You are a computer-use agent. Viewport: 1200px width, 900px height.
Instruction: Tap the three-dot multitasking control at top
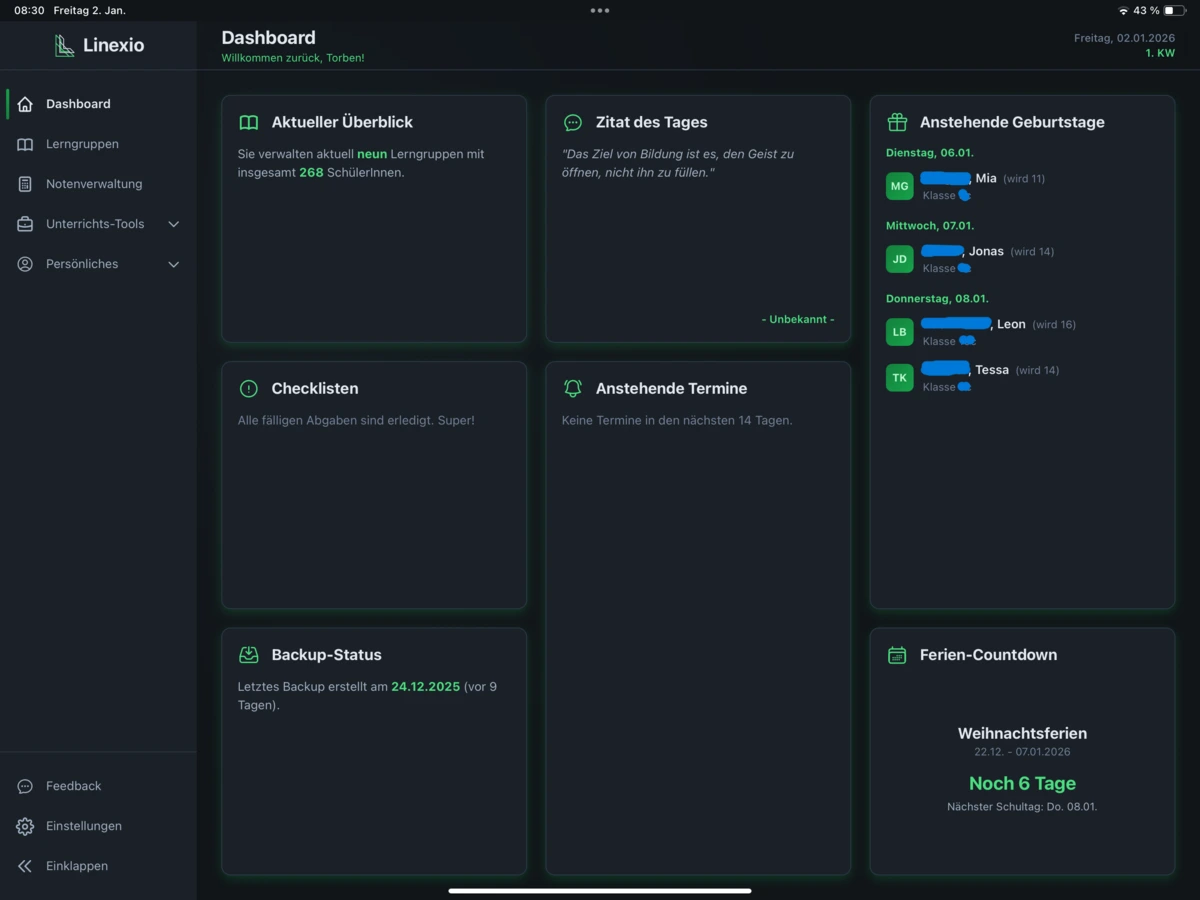[600, 10]
